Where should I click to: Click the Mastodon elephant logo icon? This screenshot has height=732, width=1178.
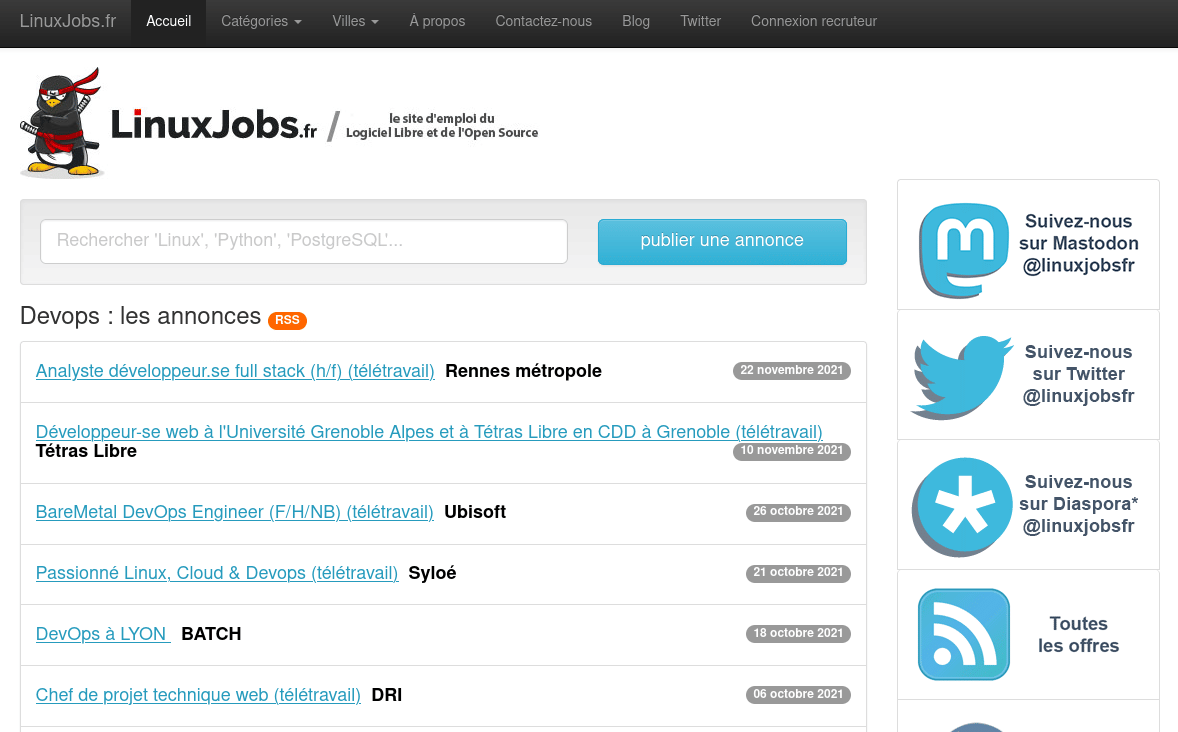pos(964,250)
